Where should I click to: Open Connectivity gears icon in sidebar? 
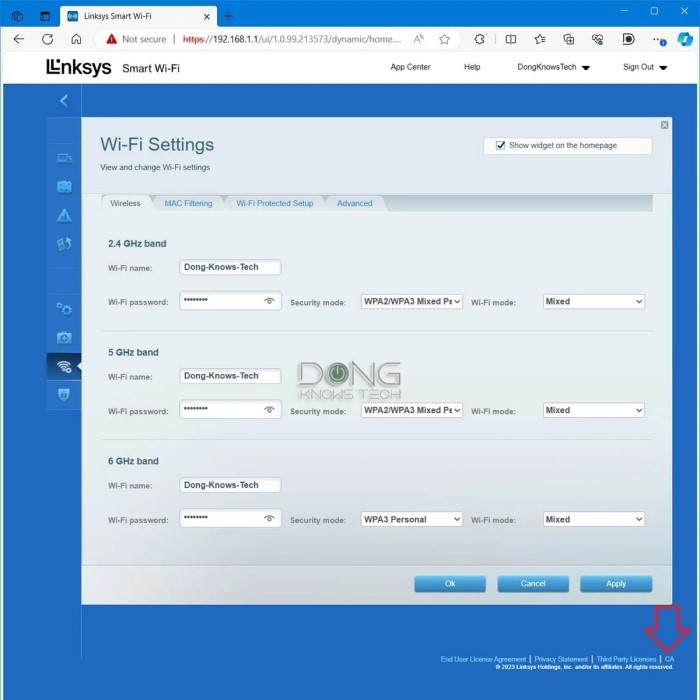(64, 308)
